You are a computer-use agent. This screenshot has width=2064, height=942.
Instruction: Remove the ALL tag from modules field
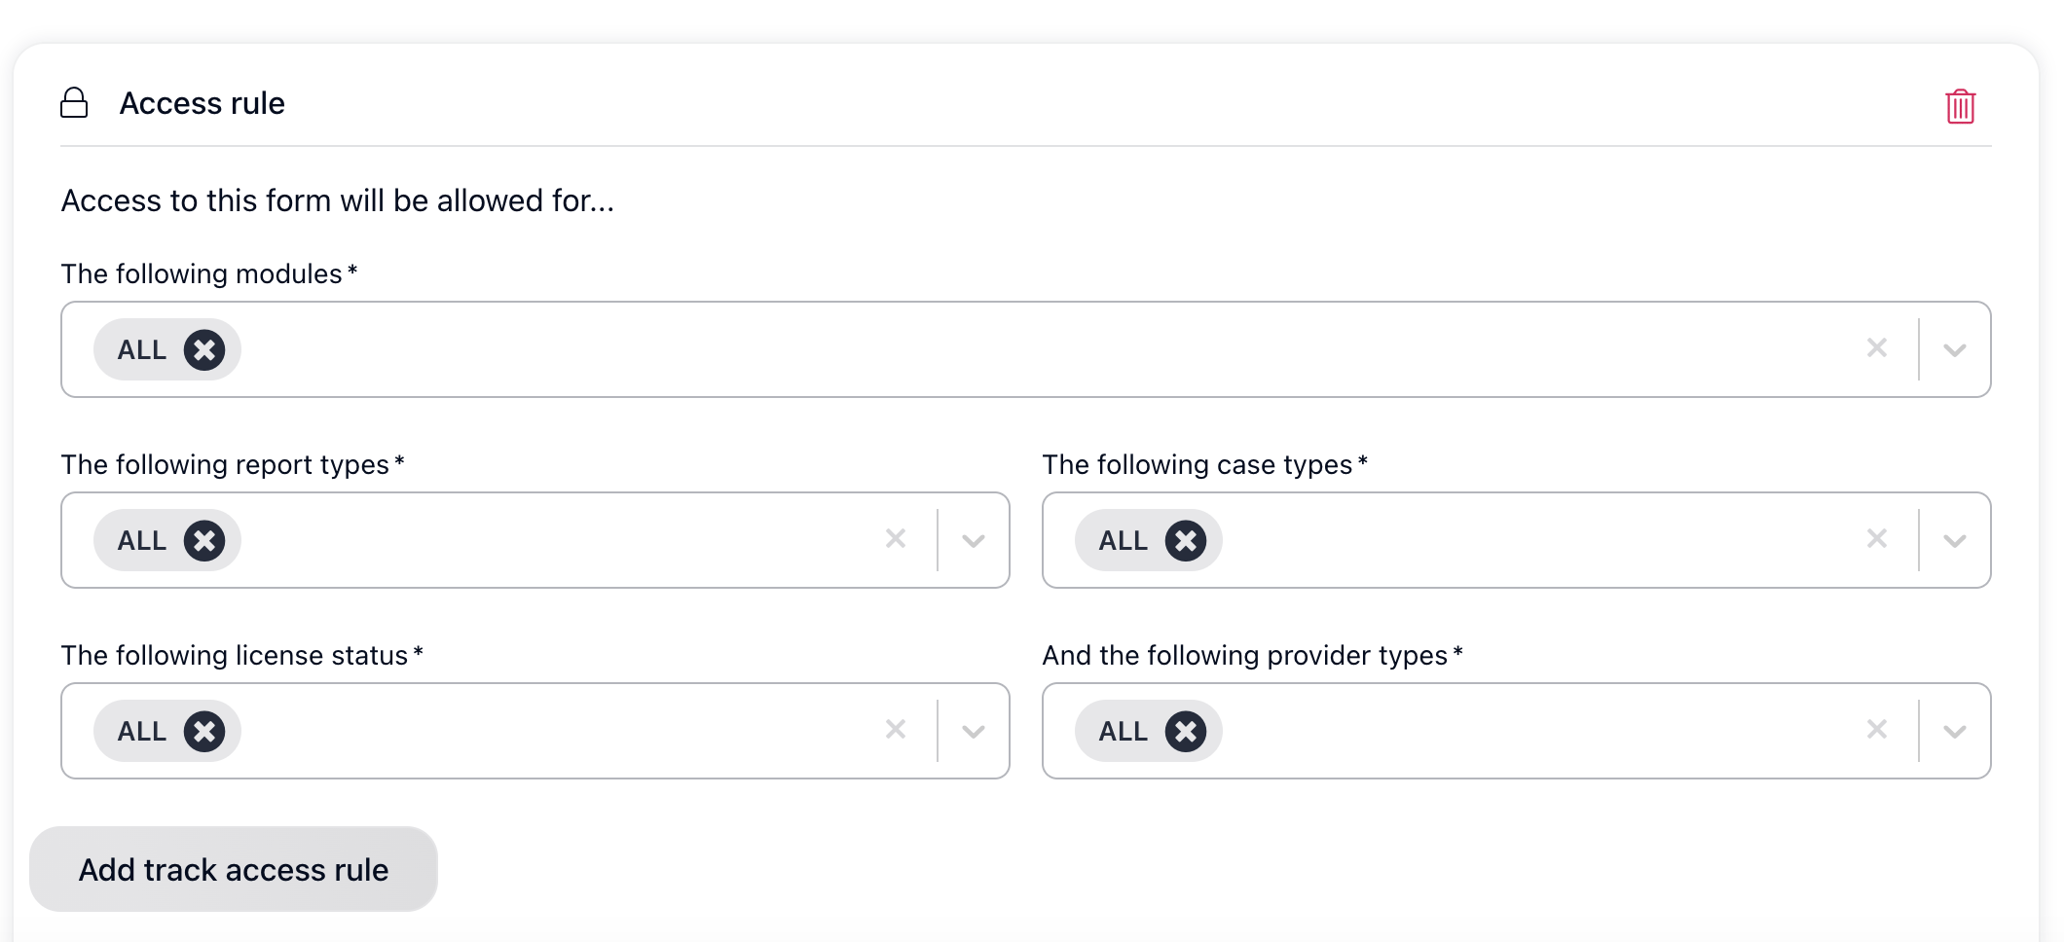205,349
